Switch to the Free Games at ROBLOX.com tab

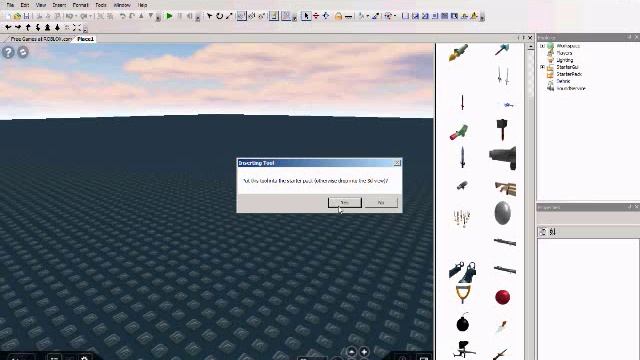point(41,39)
